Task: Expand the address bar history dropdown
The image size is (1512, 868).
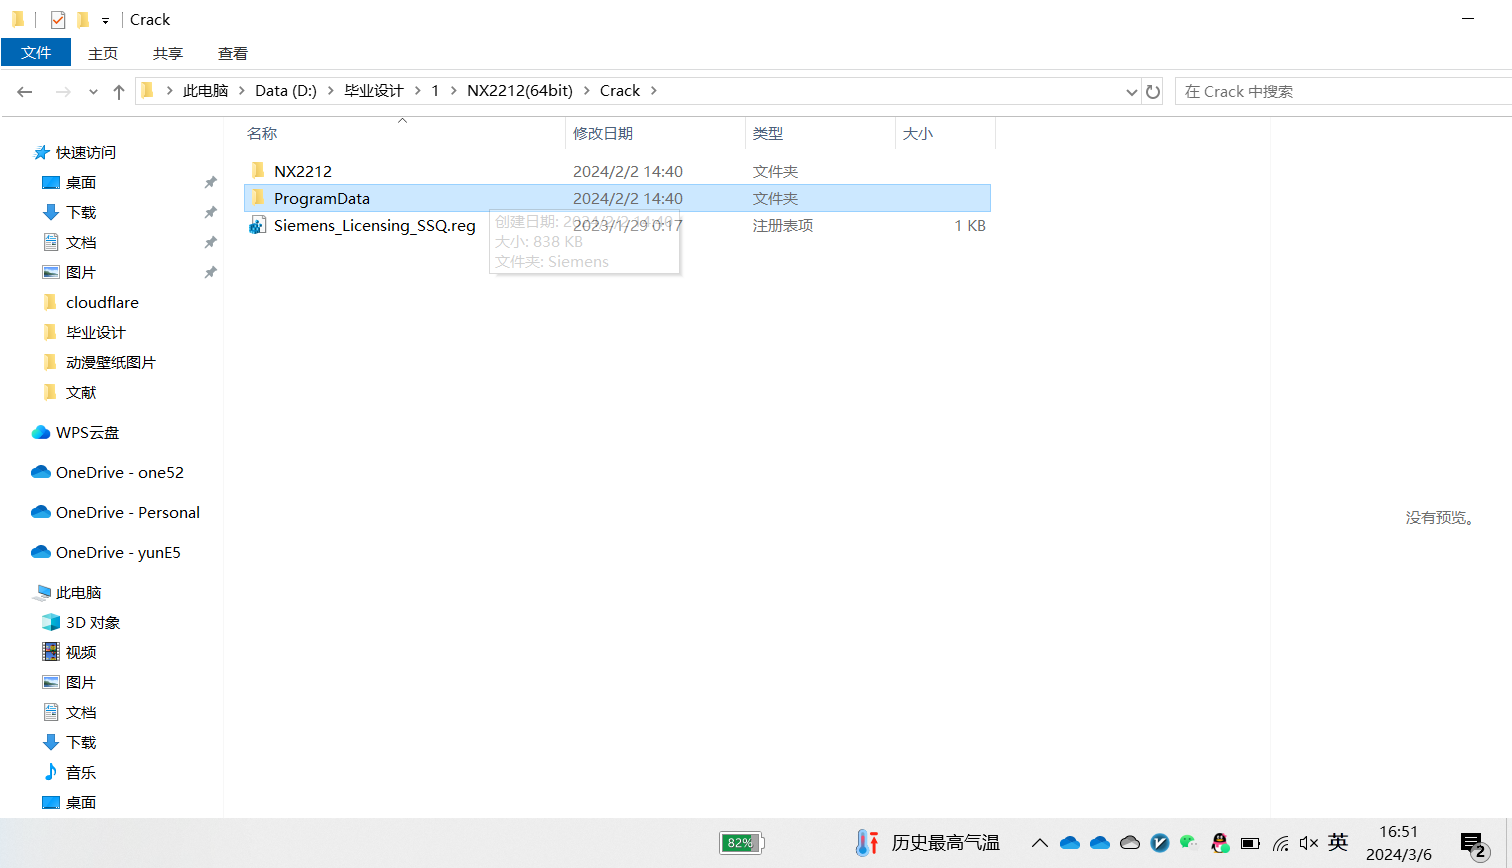Action: [x=1131, y=92]
